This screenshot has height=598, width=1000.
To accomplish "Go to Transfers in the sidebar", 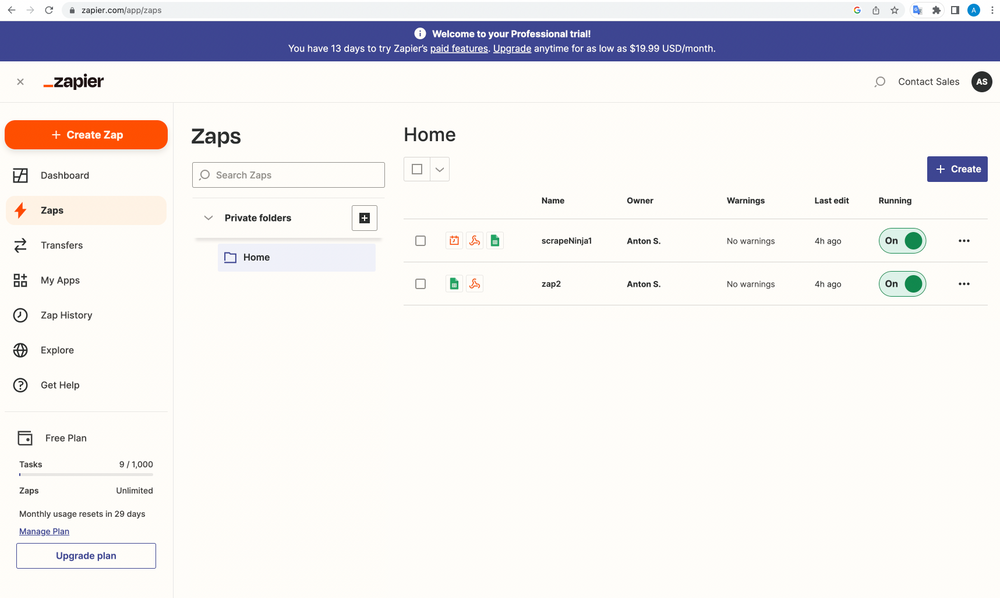I will [x=61, y=245].
